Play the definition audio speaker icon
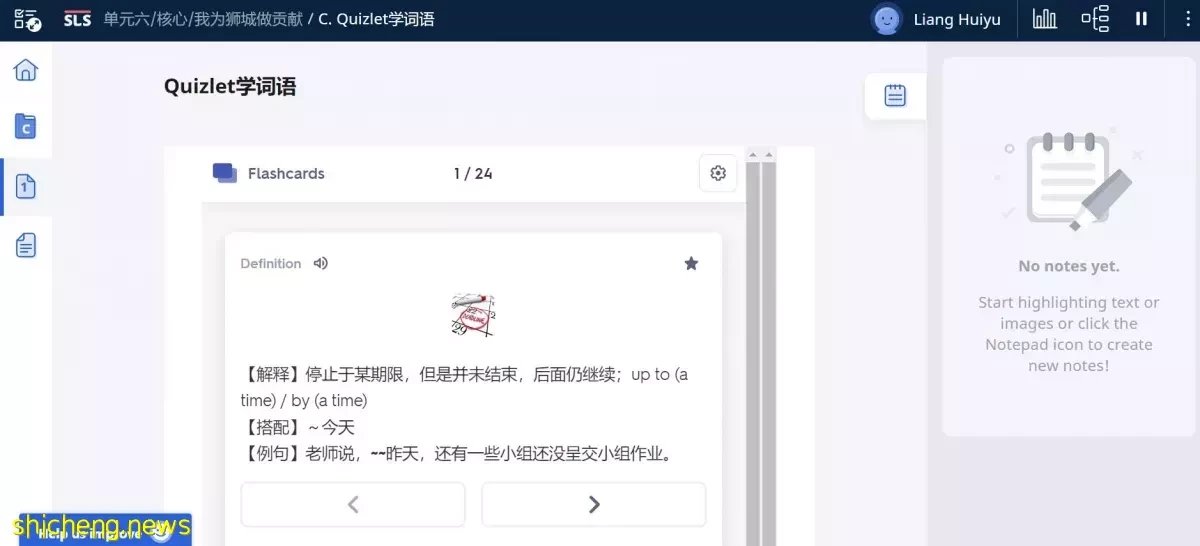Screen dimensions: 1200x546 coord(320,263)
